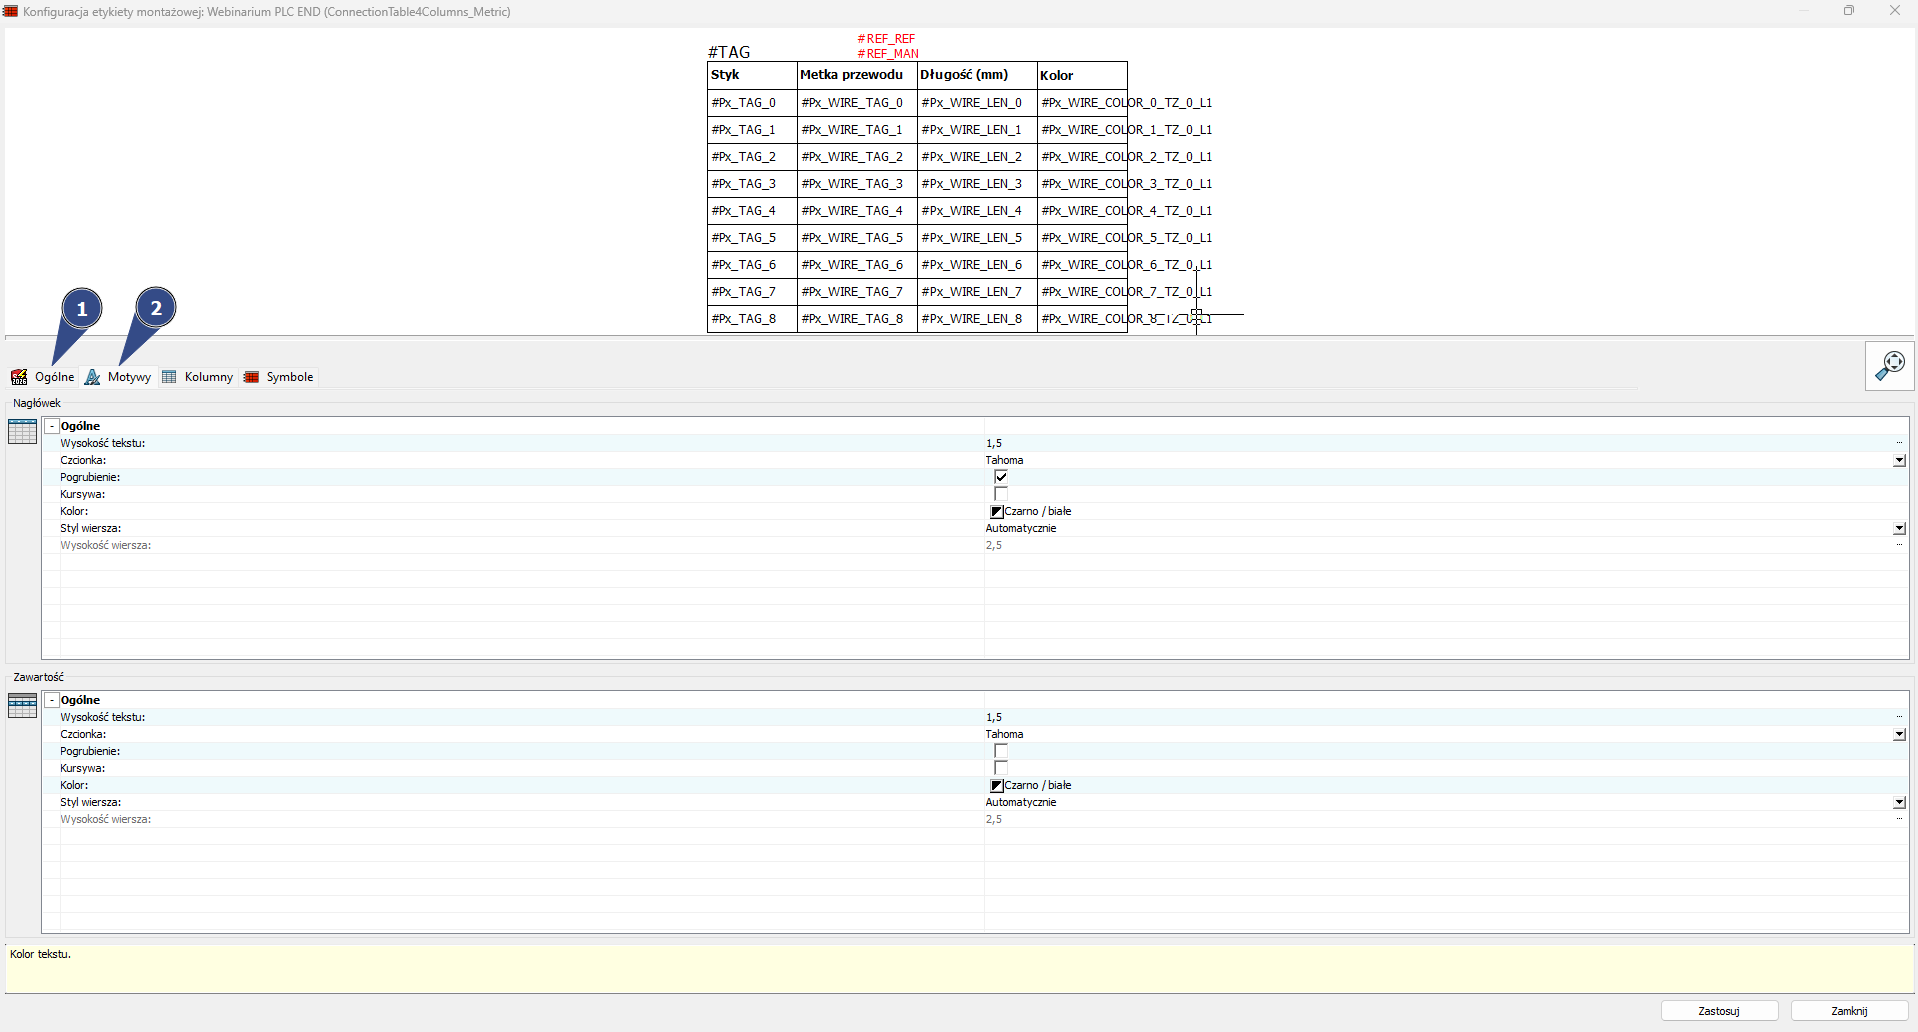
Task: Click the Symbole tab icon
Action: [252, 377]
